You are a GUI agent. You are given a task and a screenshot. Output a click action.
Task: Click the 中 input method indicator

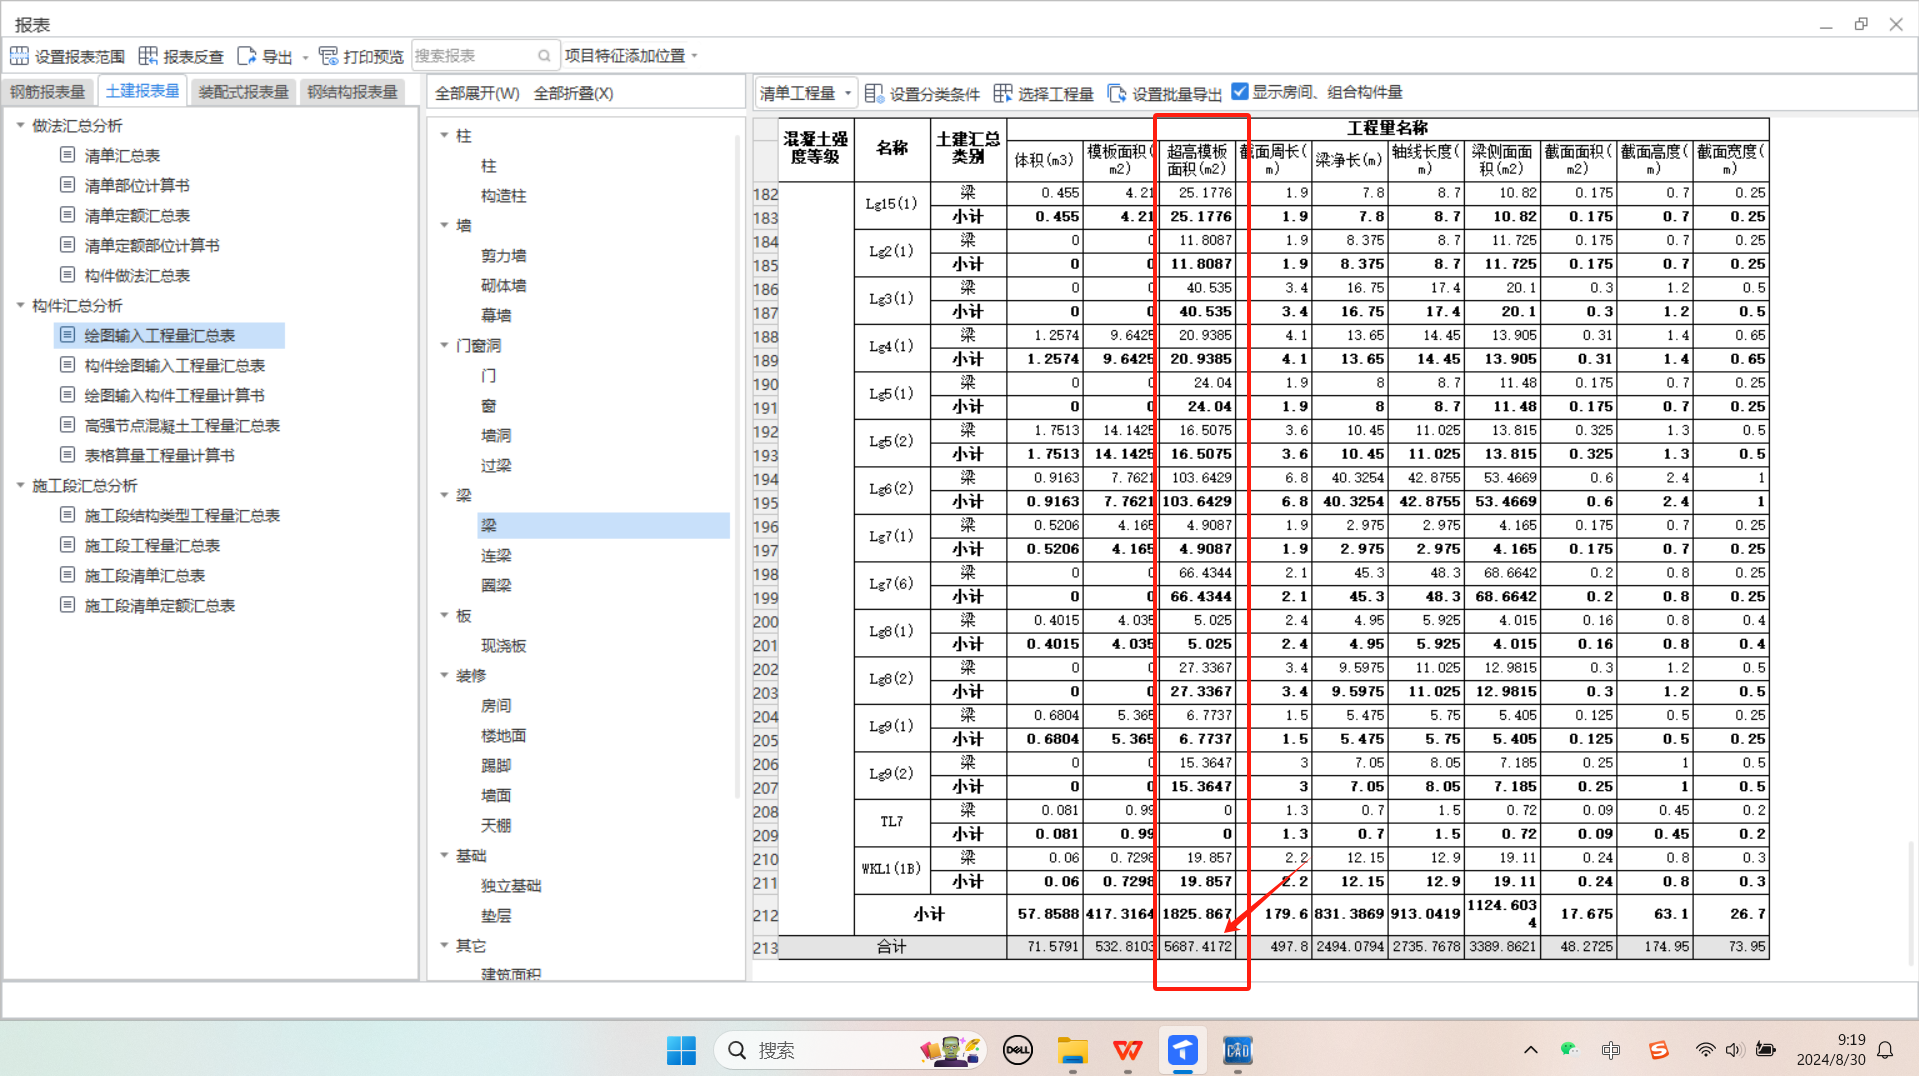point(1610,1050)
